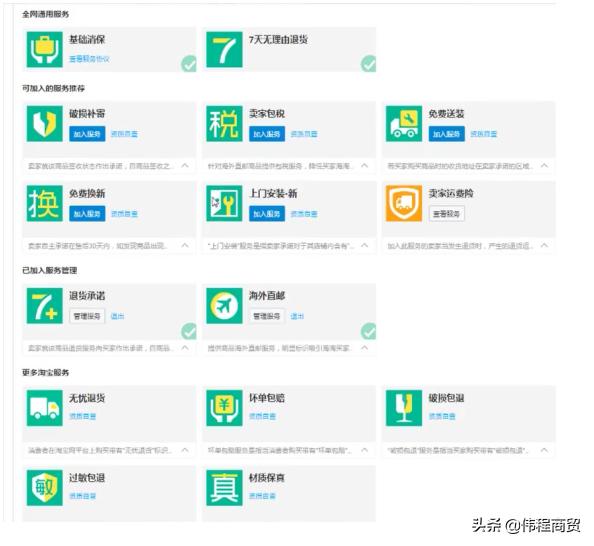Open blue link beside 破损补寄 加入服务 button

[124, 134]
